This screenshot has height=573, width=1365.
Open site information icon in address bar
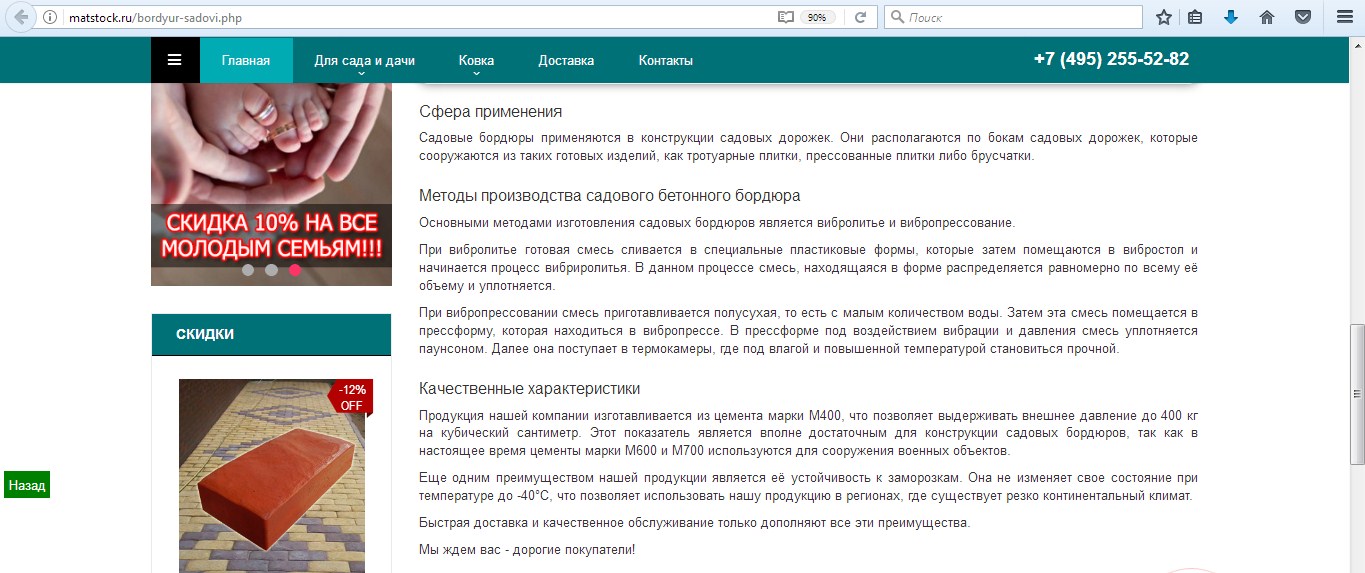50,17
